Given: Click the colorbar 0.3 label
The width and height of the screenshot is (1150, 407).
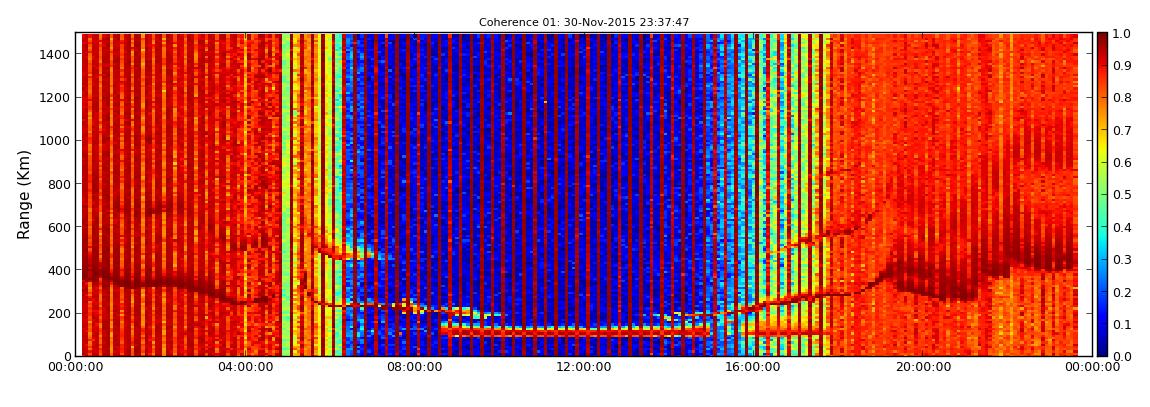Looking at the screenshot, I should (x=1121, y=260).
